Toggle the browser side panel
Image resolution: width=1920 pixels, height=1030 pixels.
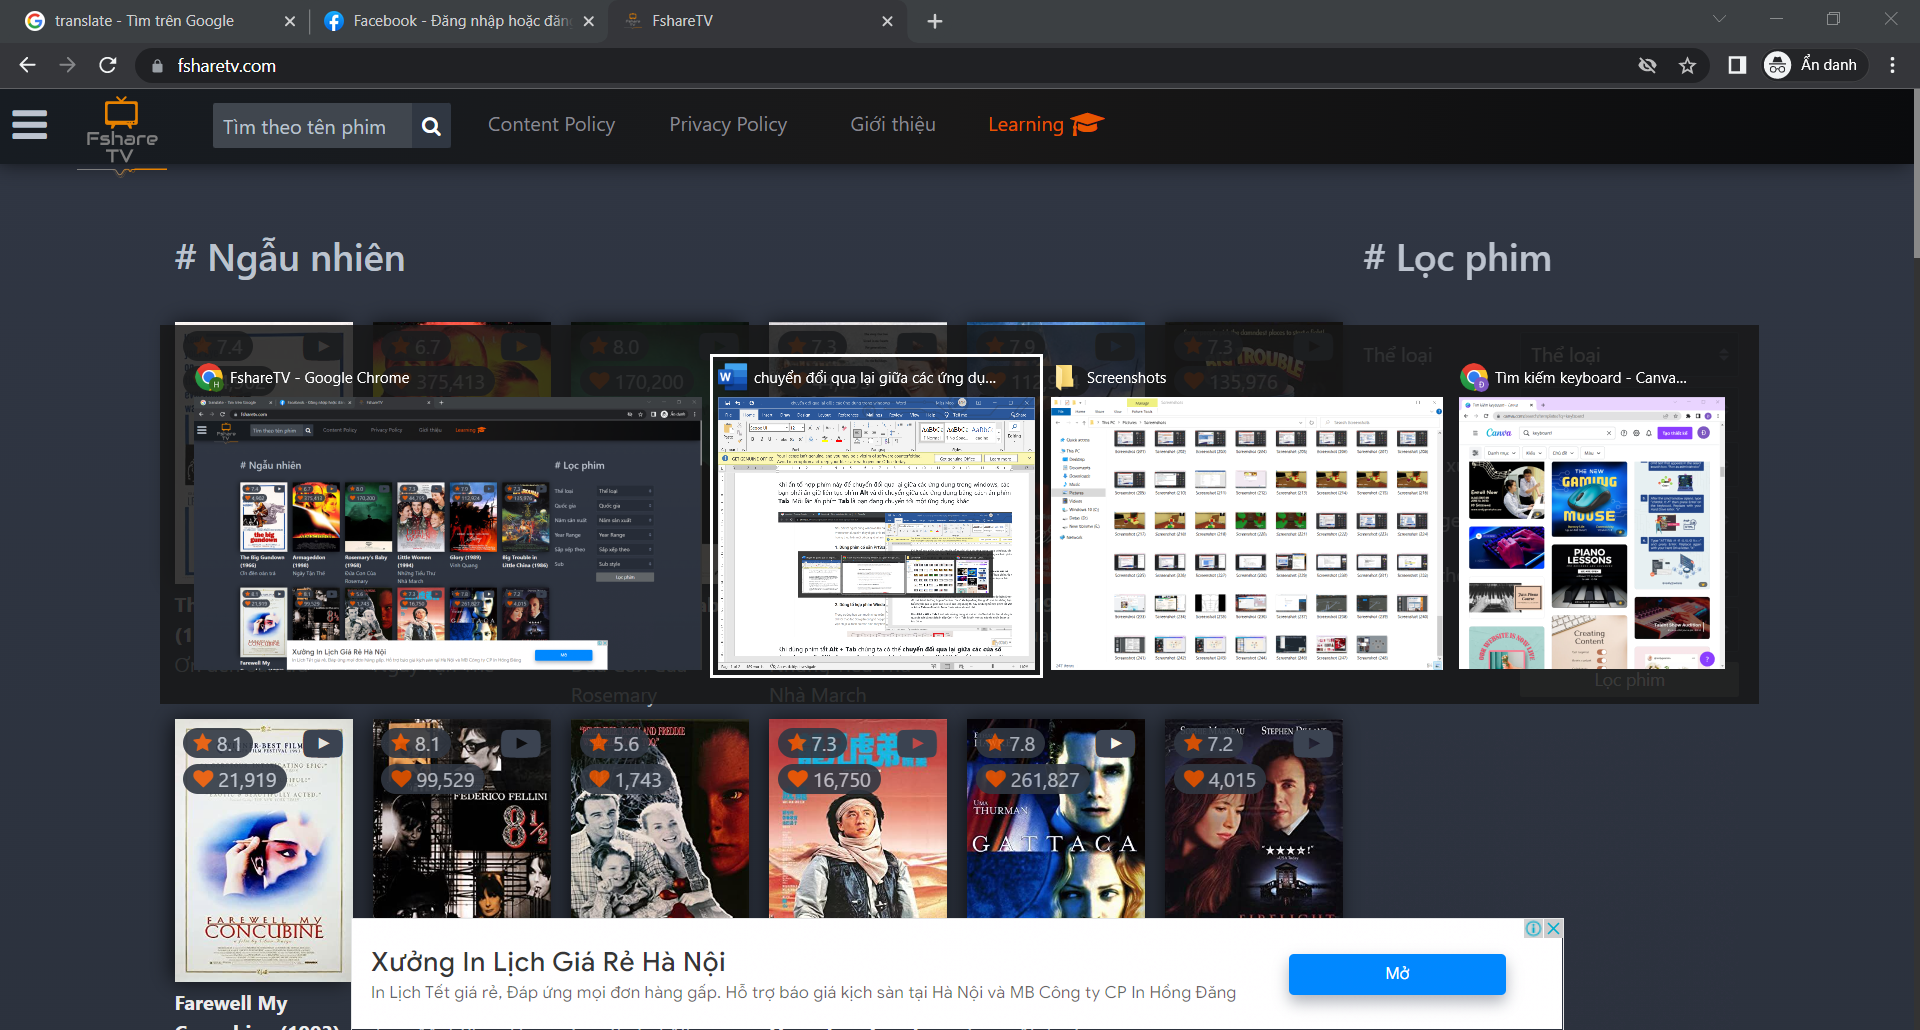pos(1737,65)
